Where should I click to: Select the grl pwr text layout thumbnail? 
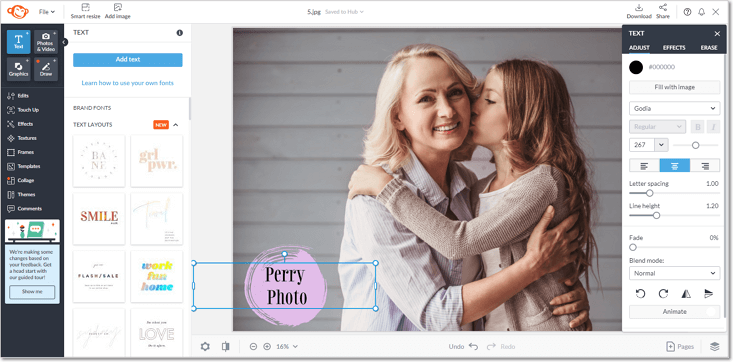click(x=157, y=161)
